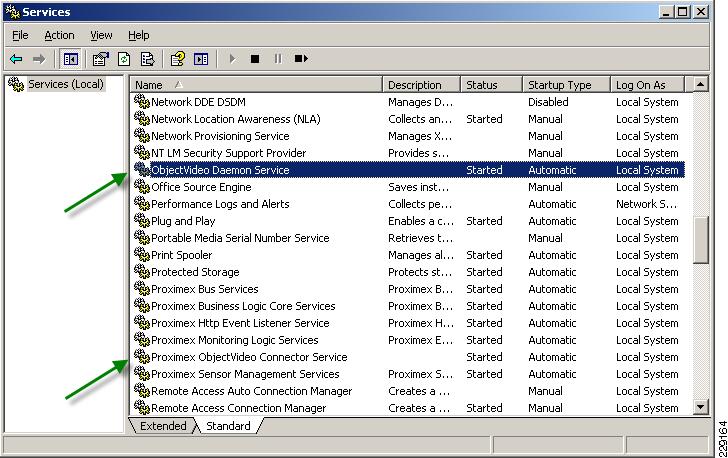Select Portable Media Serial Number Service
Screen dimensions: 728x458
click(x=240, y=238)
